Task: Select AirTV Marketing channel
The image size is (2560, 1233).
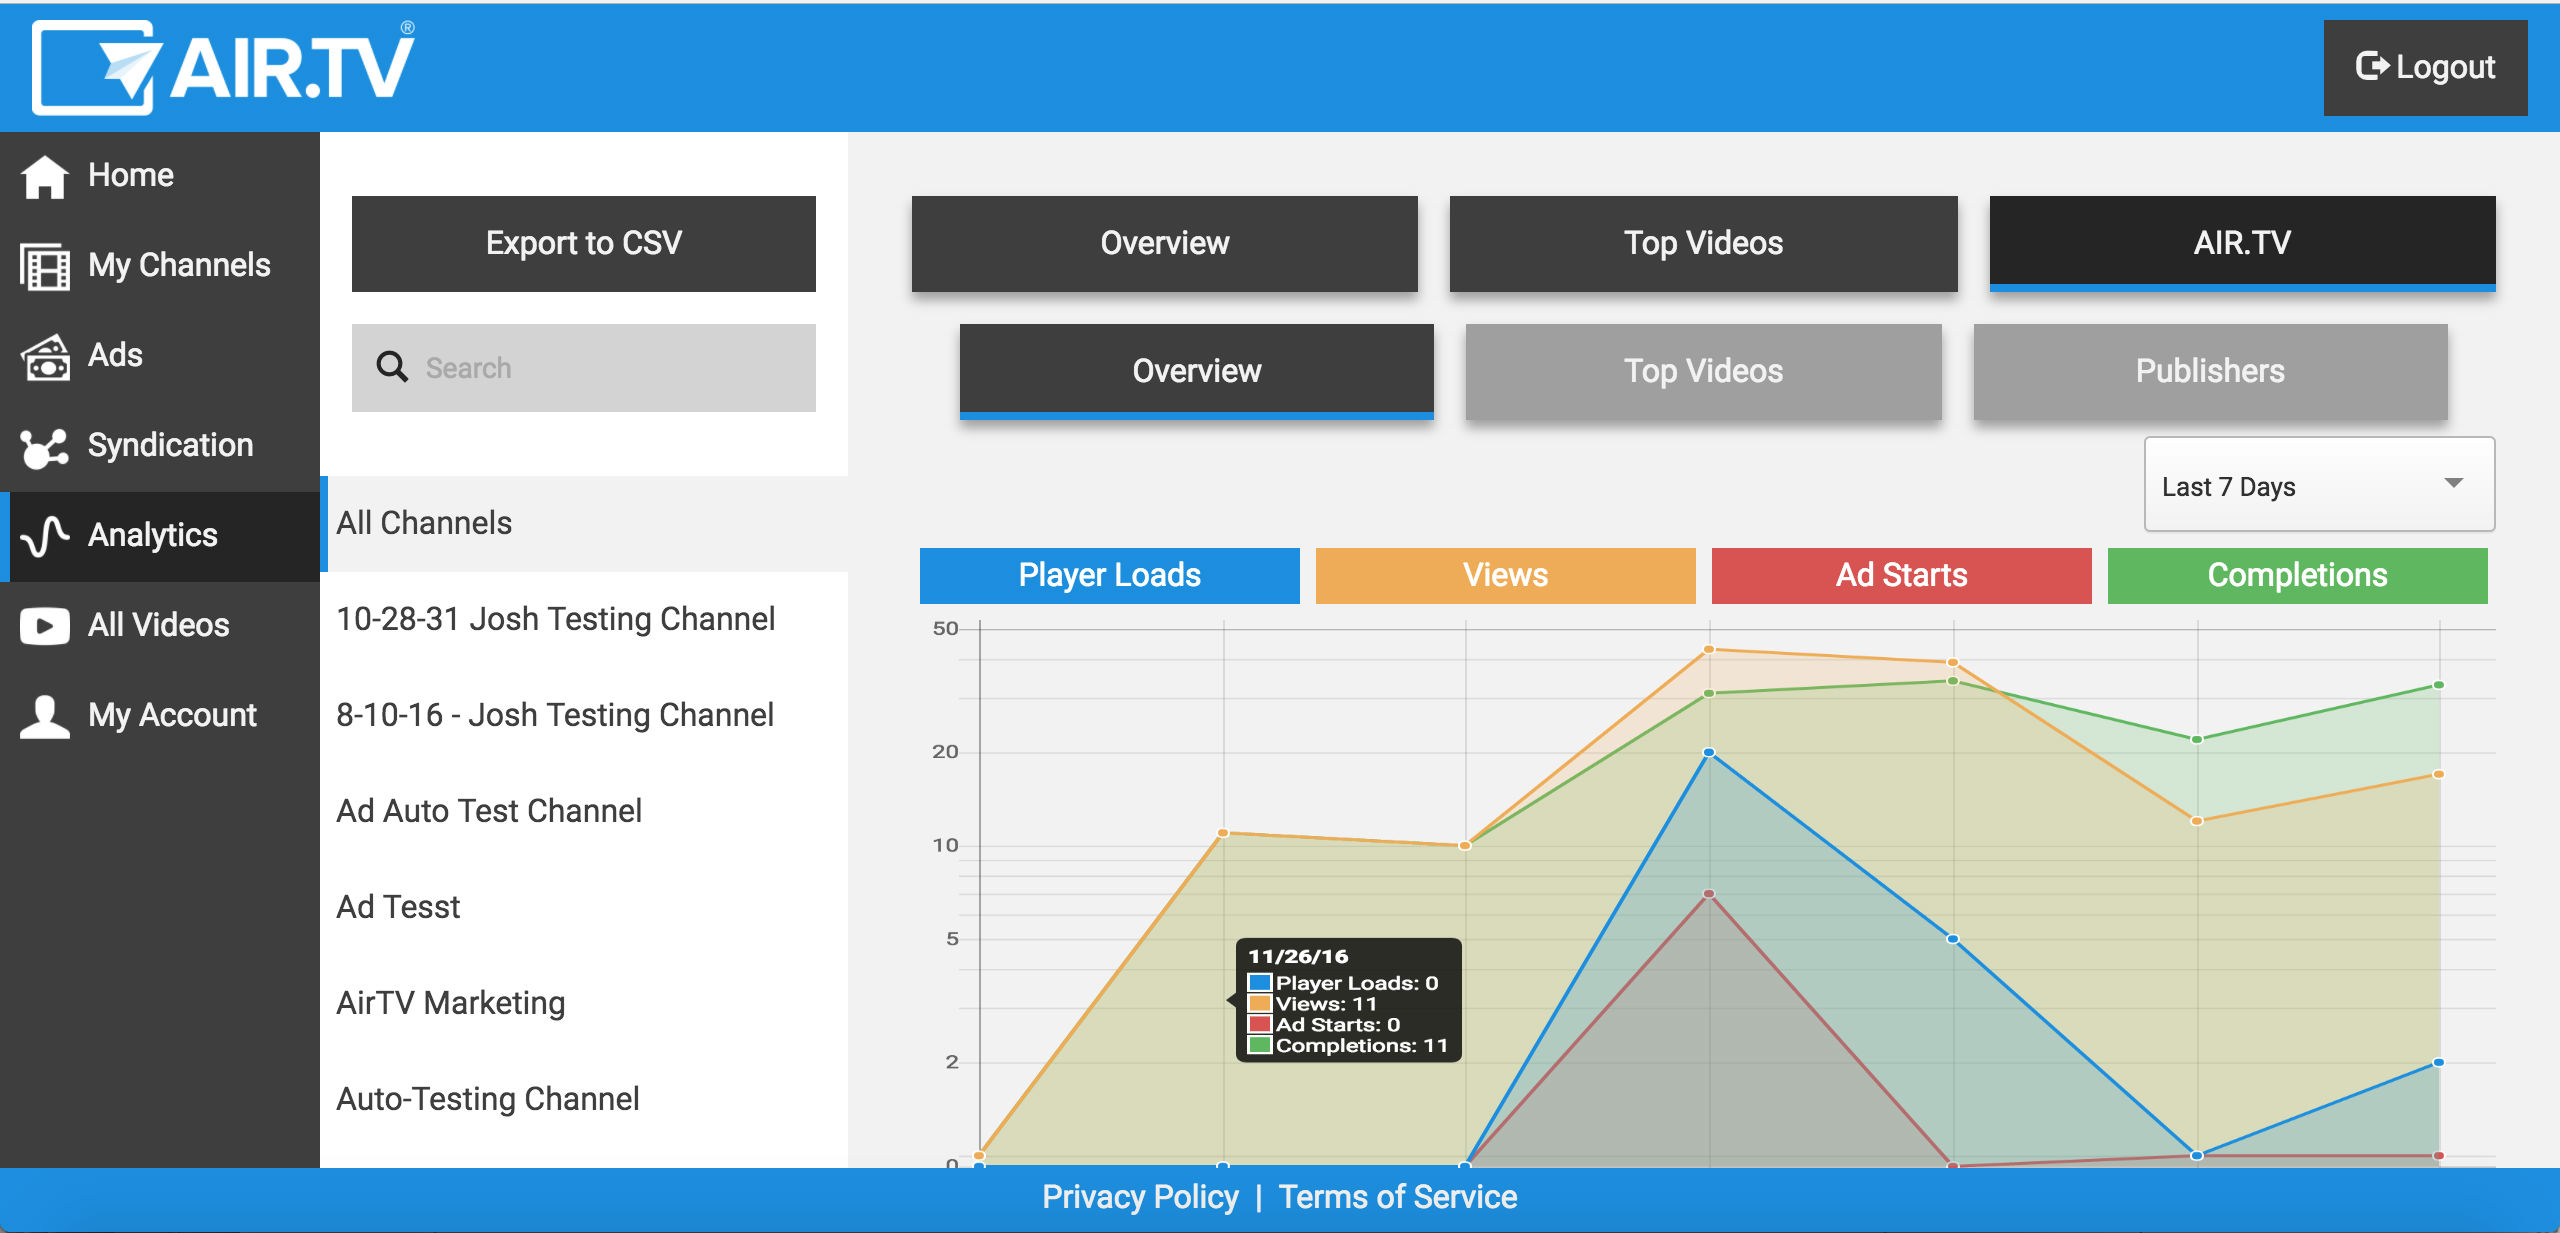Action: [451, 1003]
